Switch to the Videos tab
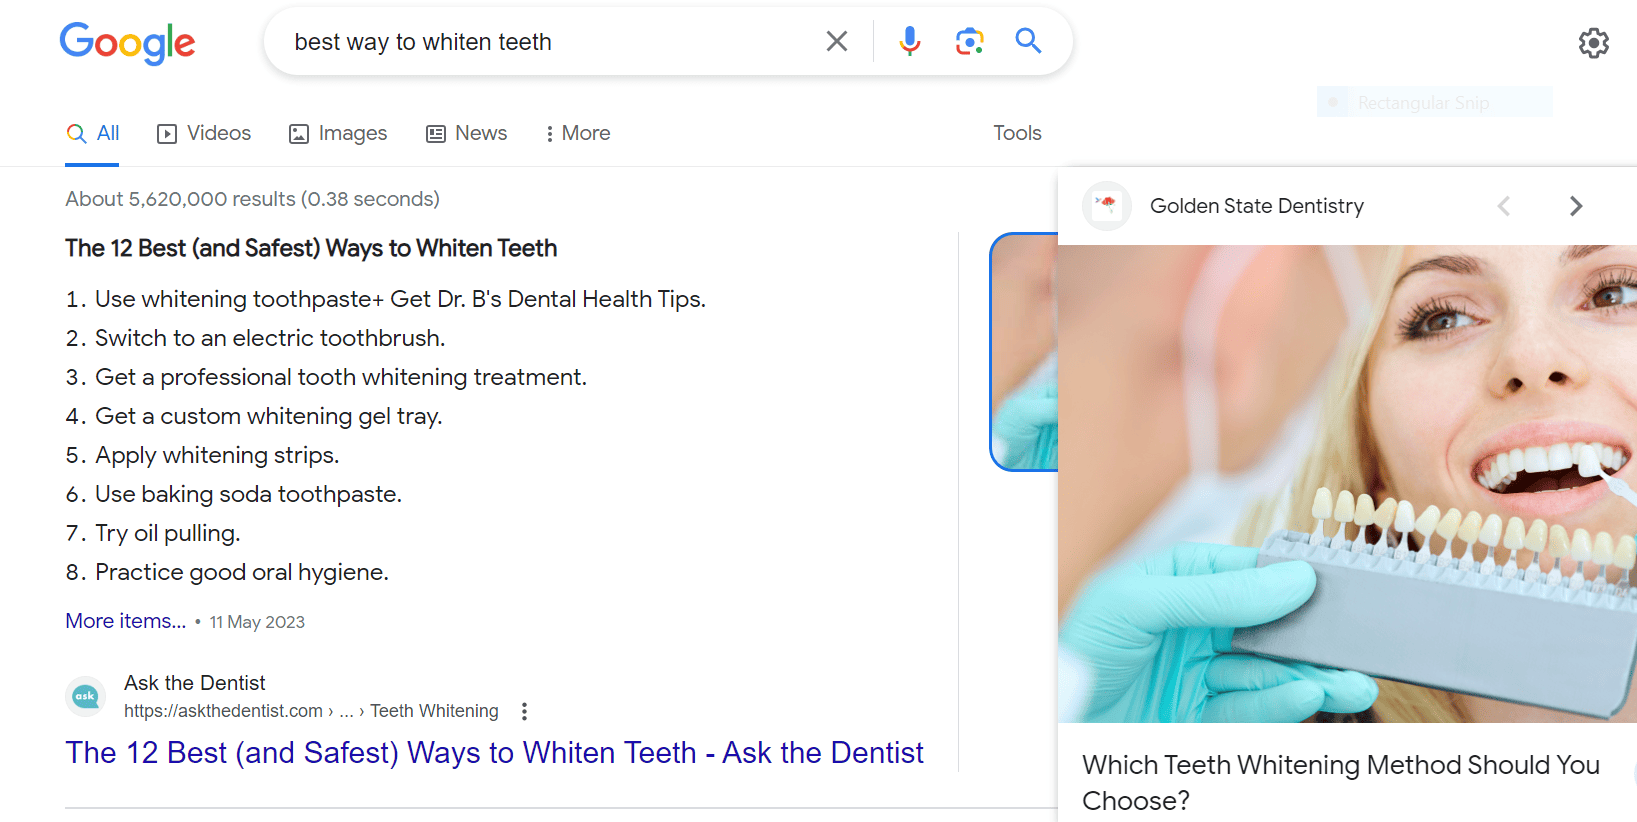1637x822 pixels. pos(204,133)
